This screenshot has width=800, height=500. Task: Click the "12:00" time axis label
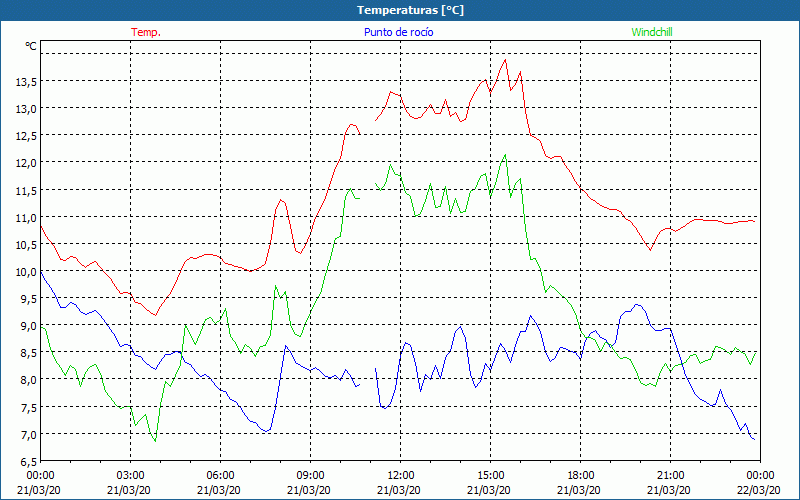click(x=401, y=476)
